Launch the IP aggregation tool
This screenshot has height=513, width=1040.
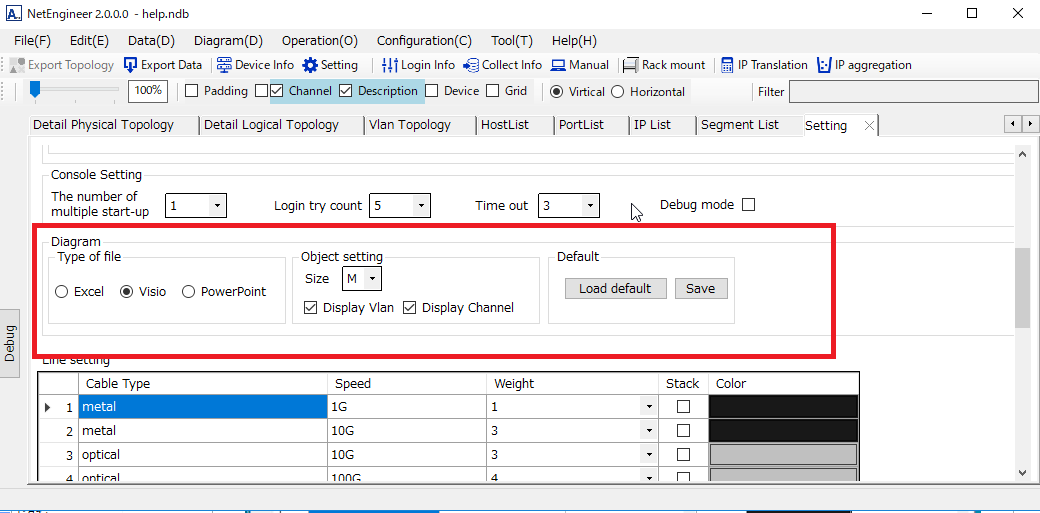824,65
